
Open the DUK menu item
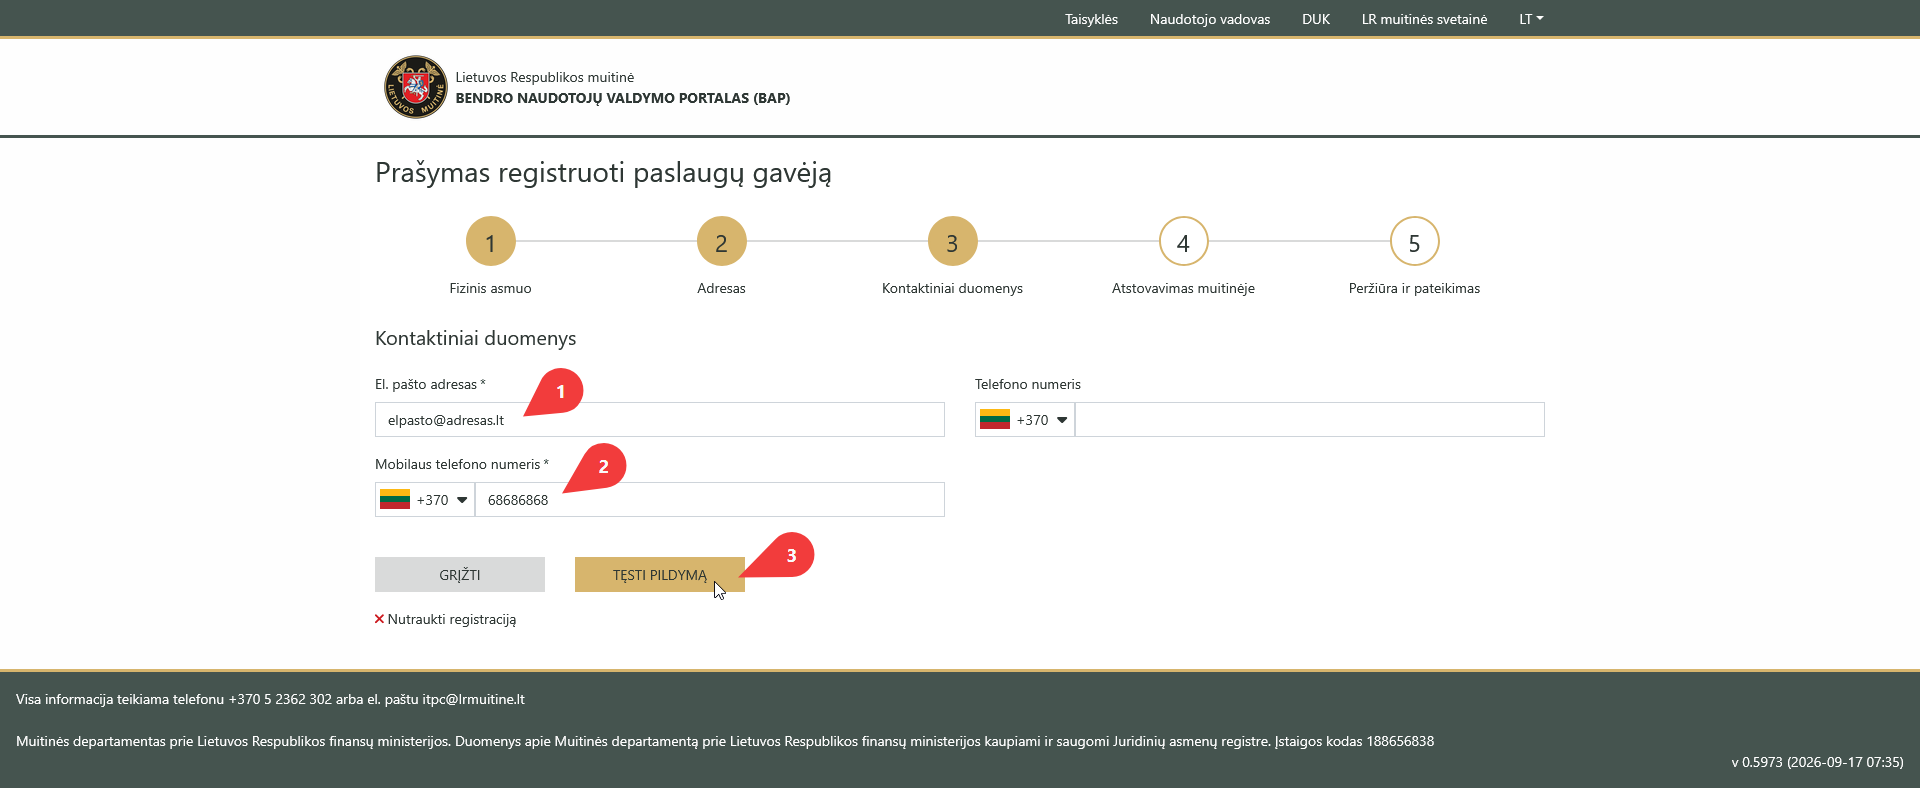click(x=1316, y=19)
